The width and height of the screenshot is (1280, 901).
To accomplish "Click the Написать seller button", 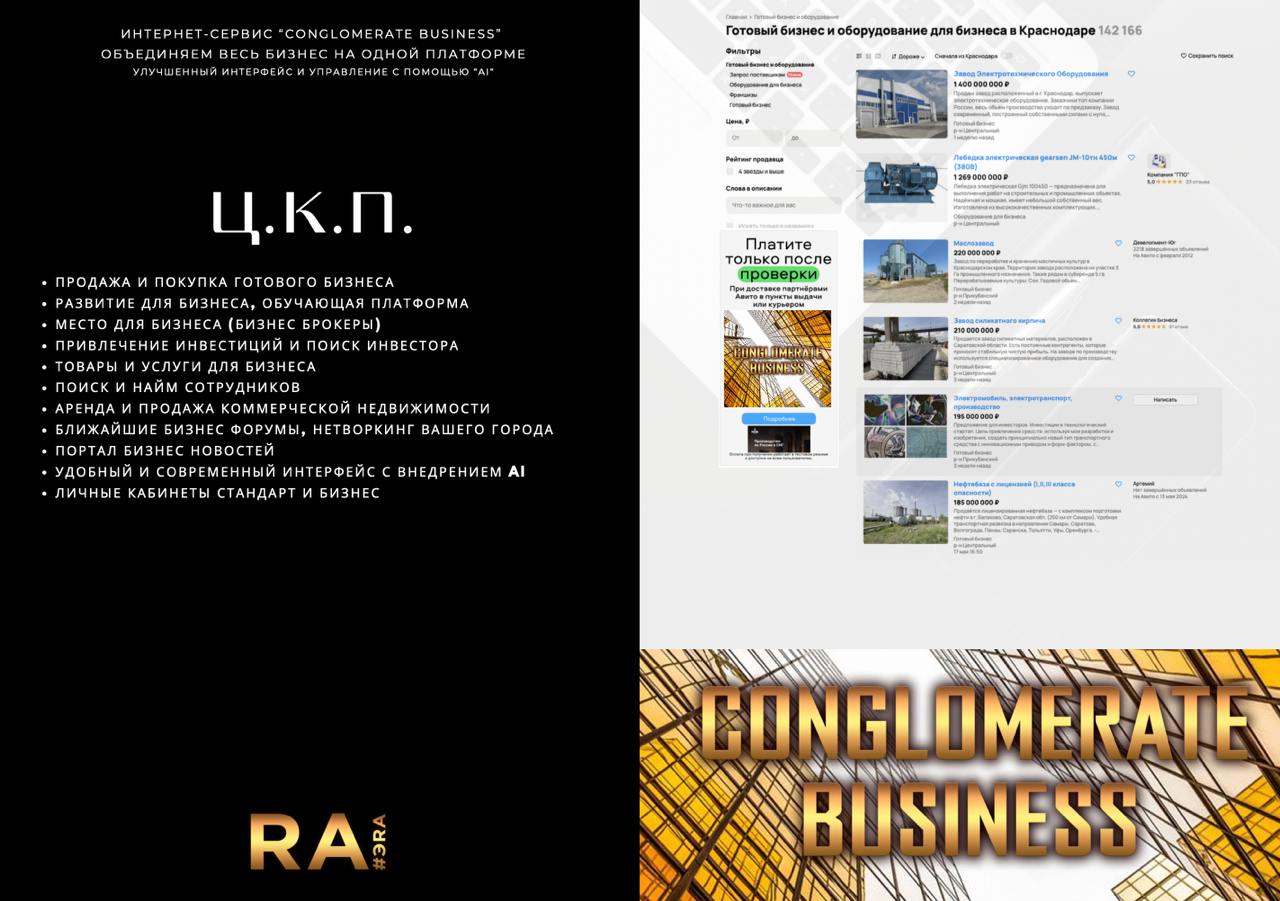I will click(x=1165, y=399).
